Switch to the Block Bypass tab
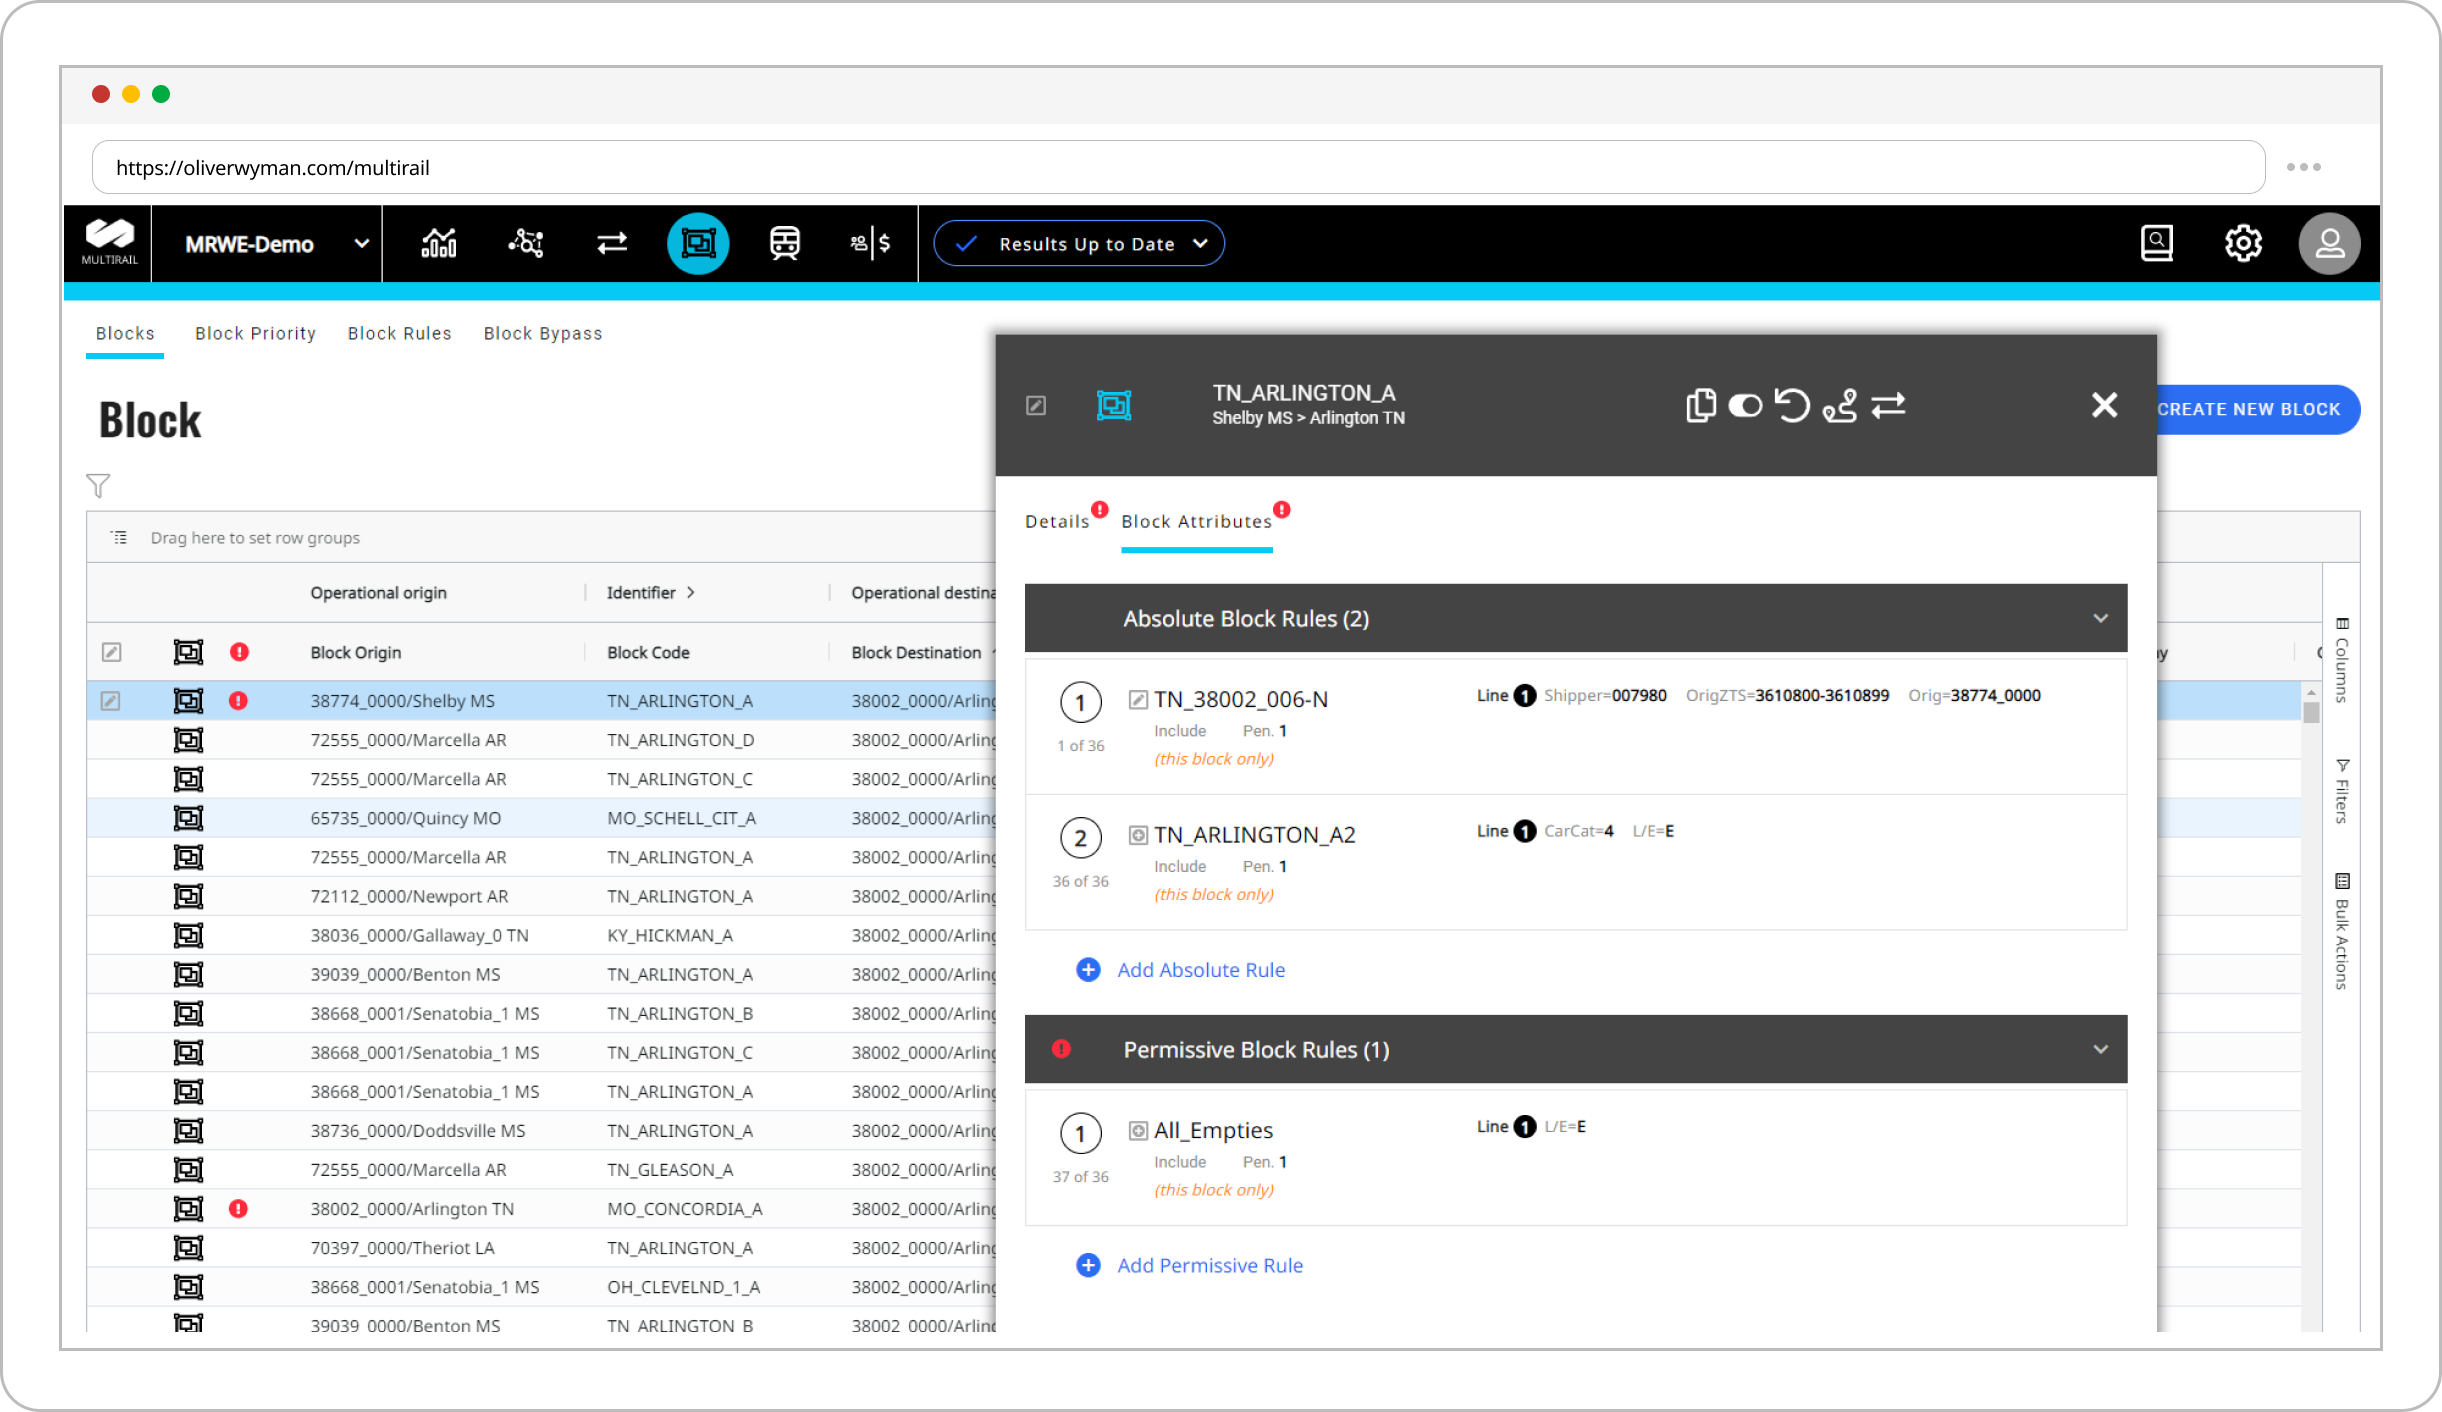This screenshot has height=1412, width=2442. pos(543,334)
